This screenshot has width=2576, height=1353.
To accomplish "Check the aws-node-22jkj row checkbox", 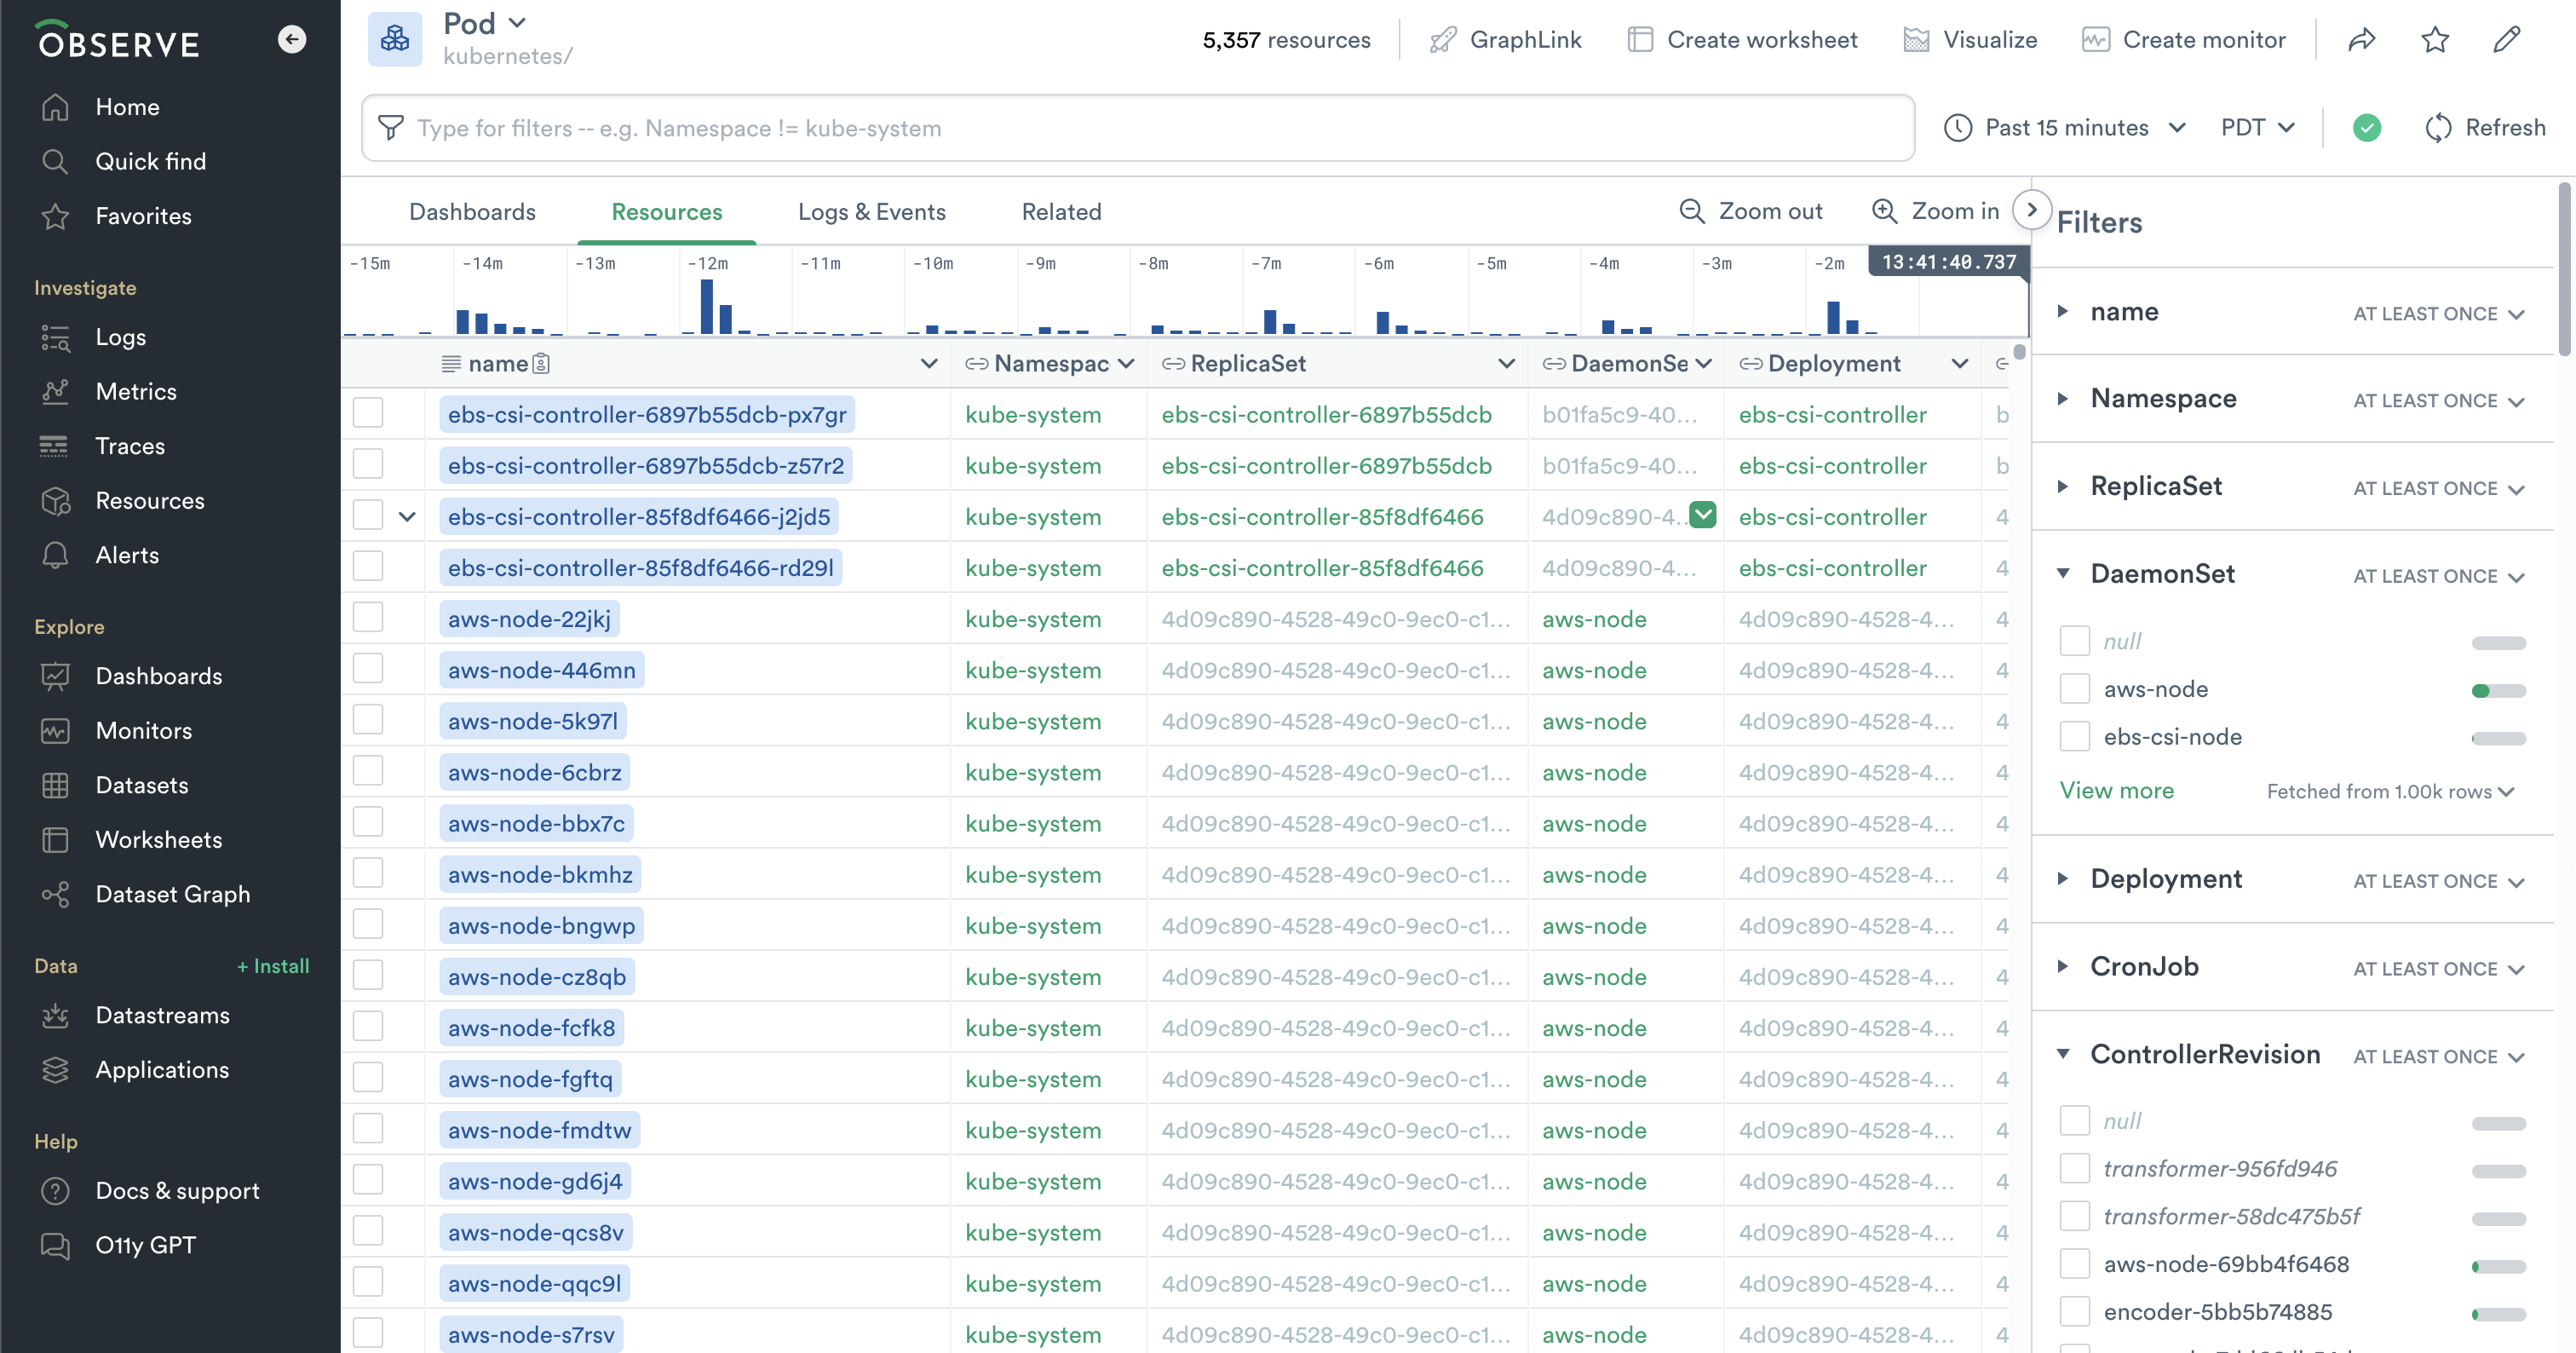I will [x=368, y=618].
